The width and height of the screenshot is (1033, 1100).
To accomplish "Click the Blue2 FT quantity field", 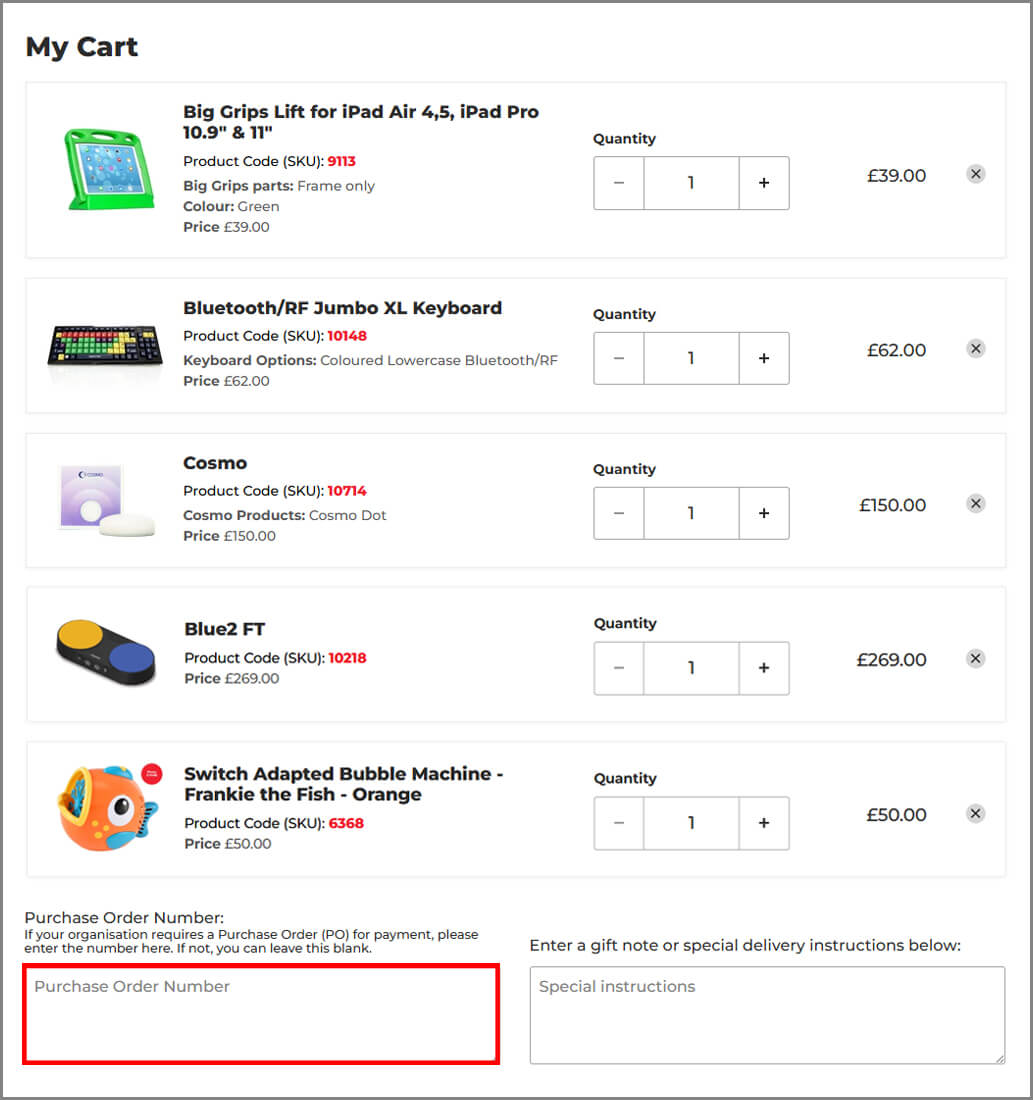I will [691, 669].
